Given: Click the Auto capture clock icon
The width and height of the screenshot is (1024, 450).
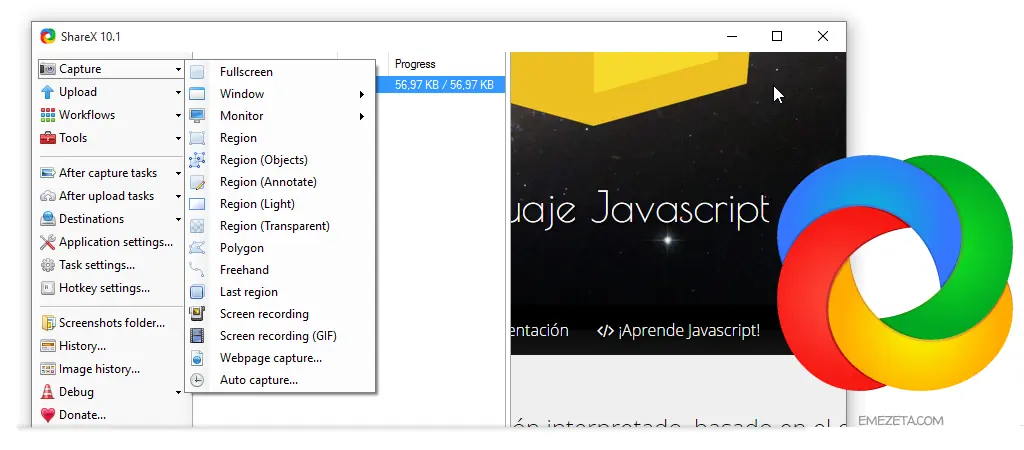Looking at the screenshot, I should point(197,380).
